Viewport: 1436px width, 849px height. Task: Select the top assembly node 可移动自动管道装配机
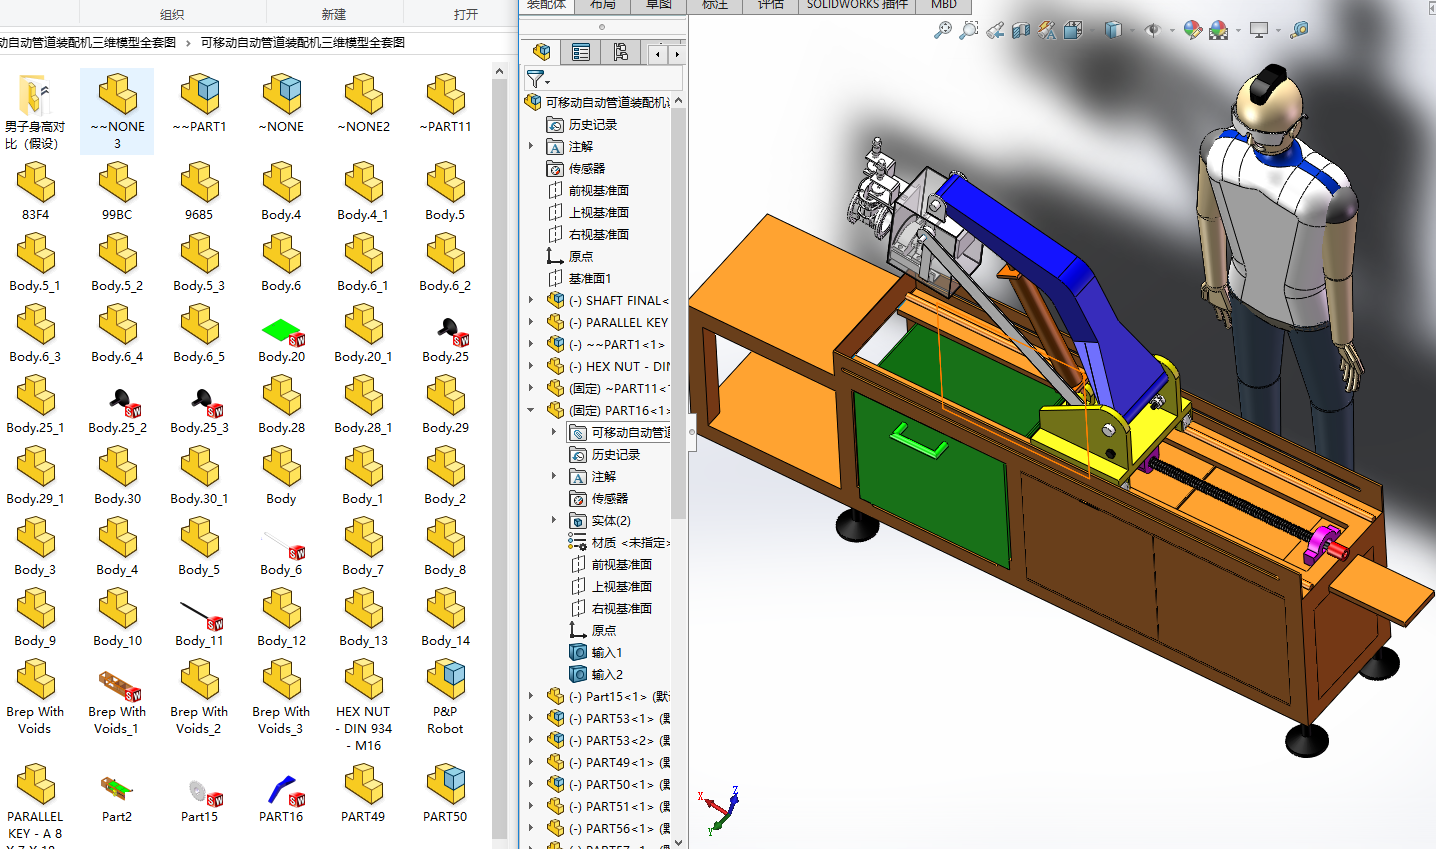pos(597,102)
